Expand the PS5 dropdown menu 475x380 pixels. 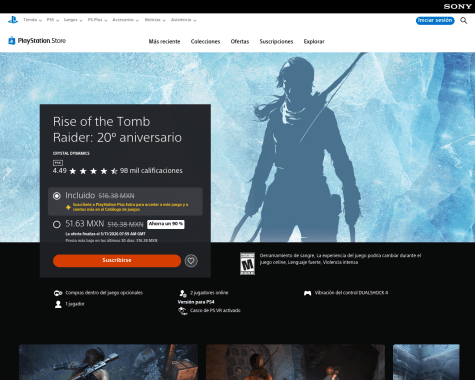[x=53, y=20]
